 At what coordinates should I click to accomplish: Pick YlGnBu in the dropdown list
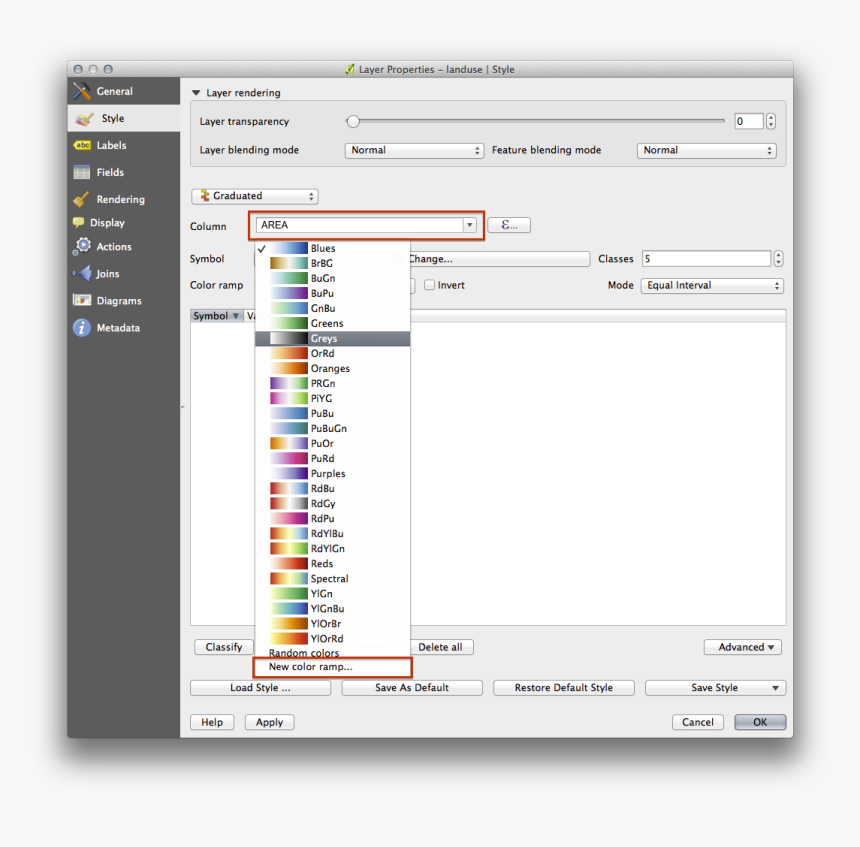(332, 608)
